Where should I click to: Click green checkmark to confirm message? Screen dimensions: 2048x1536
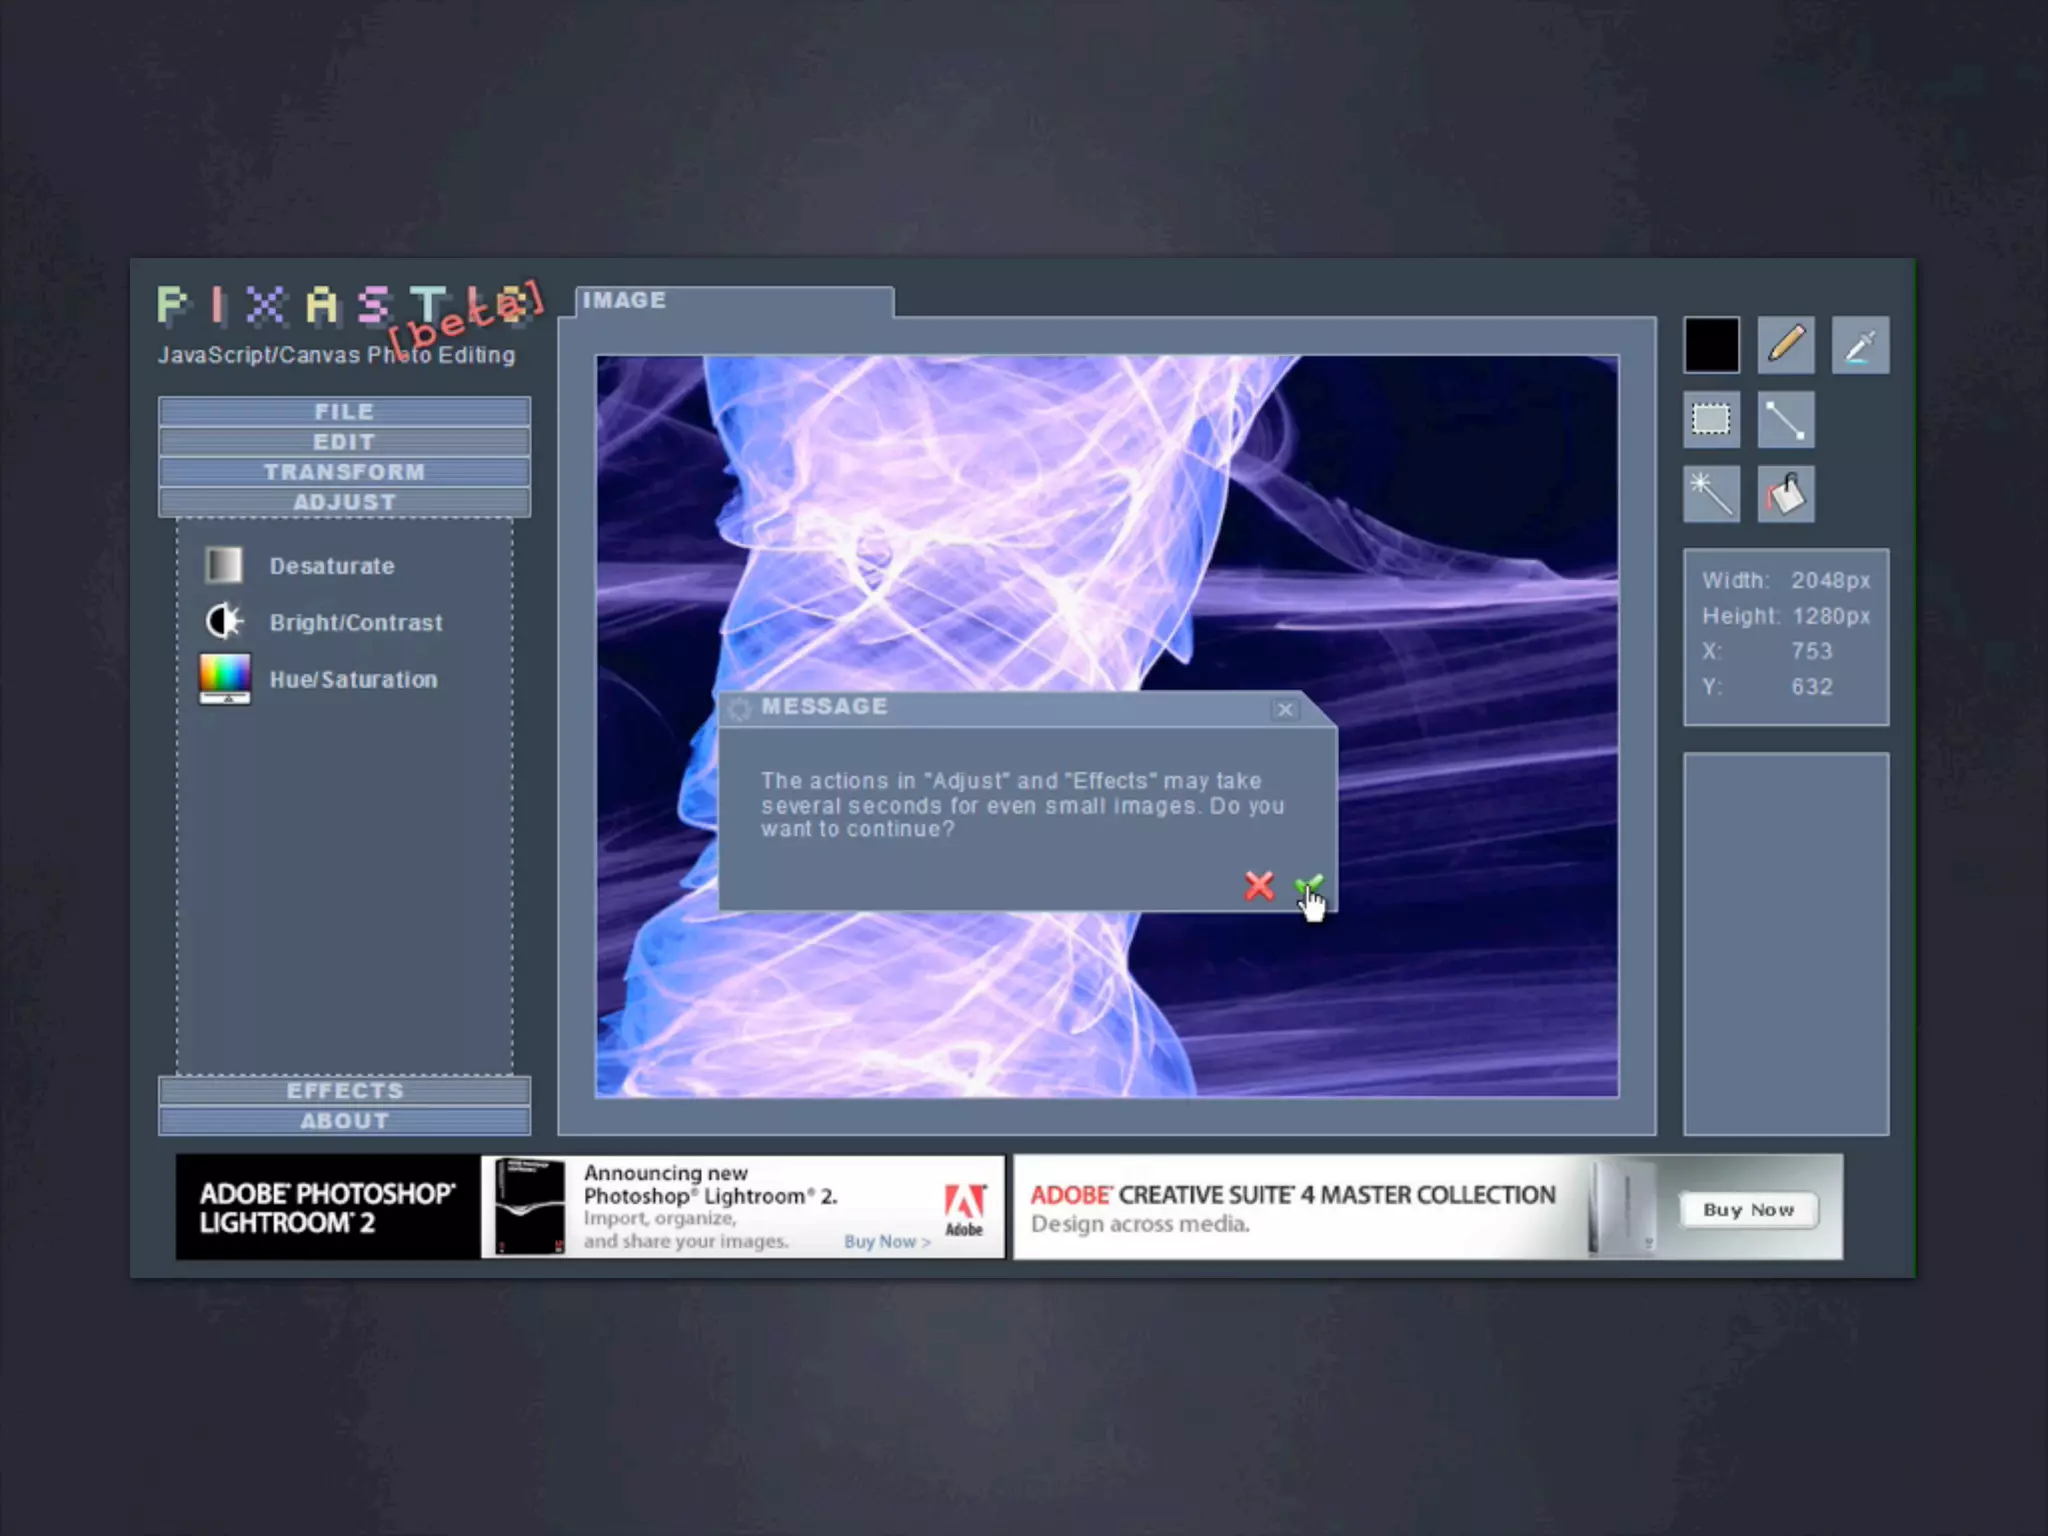[x=1308, y=886]
